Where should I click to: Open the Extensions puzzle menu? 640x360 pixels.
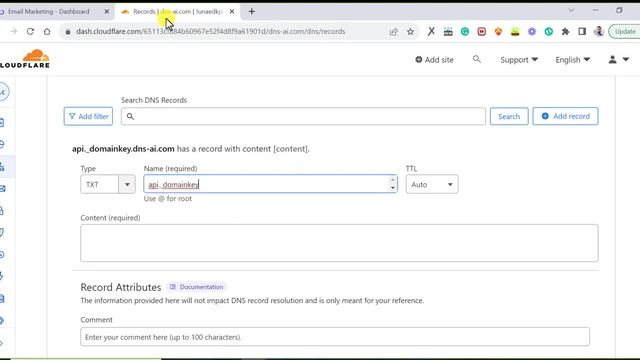565,31
